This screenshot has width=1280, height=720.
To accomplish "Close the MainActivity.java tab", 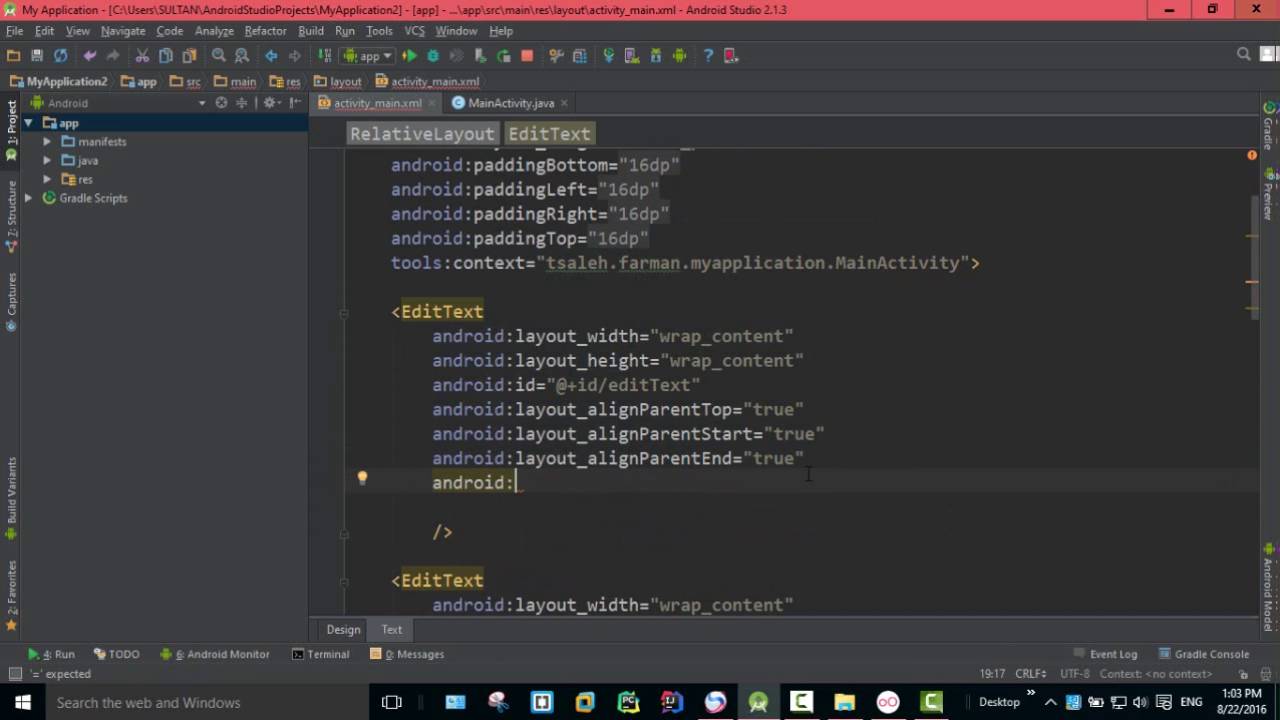I will [x=564, y=103].
